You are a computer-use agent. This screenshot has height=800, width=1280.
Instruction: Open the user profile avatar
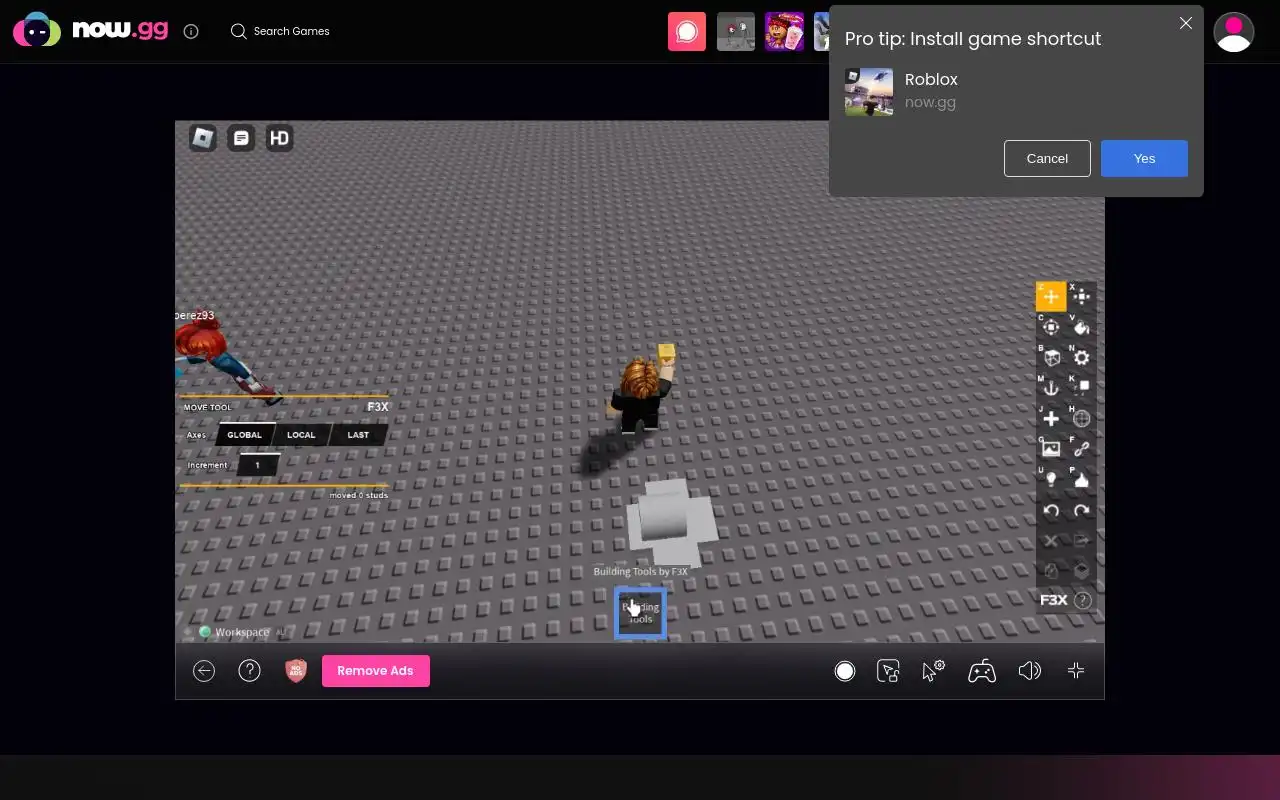(x=1234, y=32)
